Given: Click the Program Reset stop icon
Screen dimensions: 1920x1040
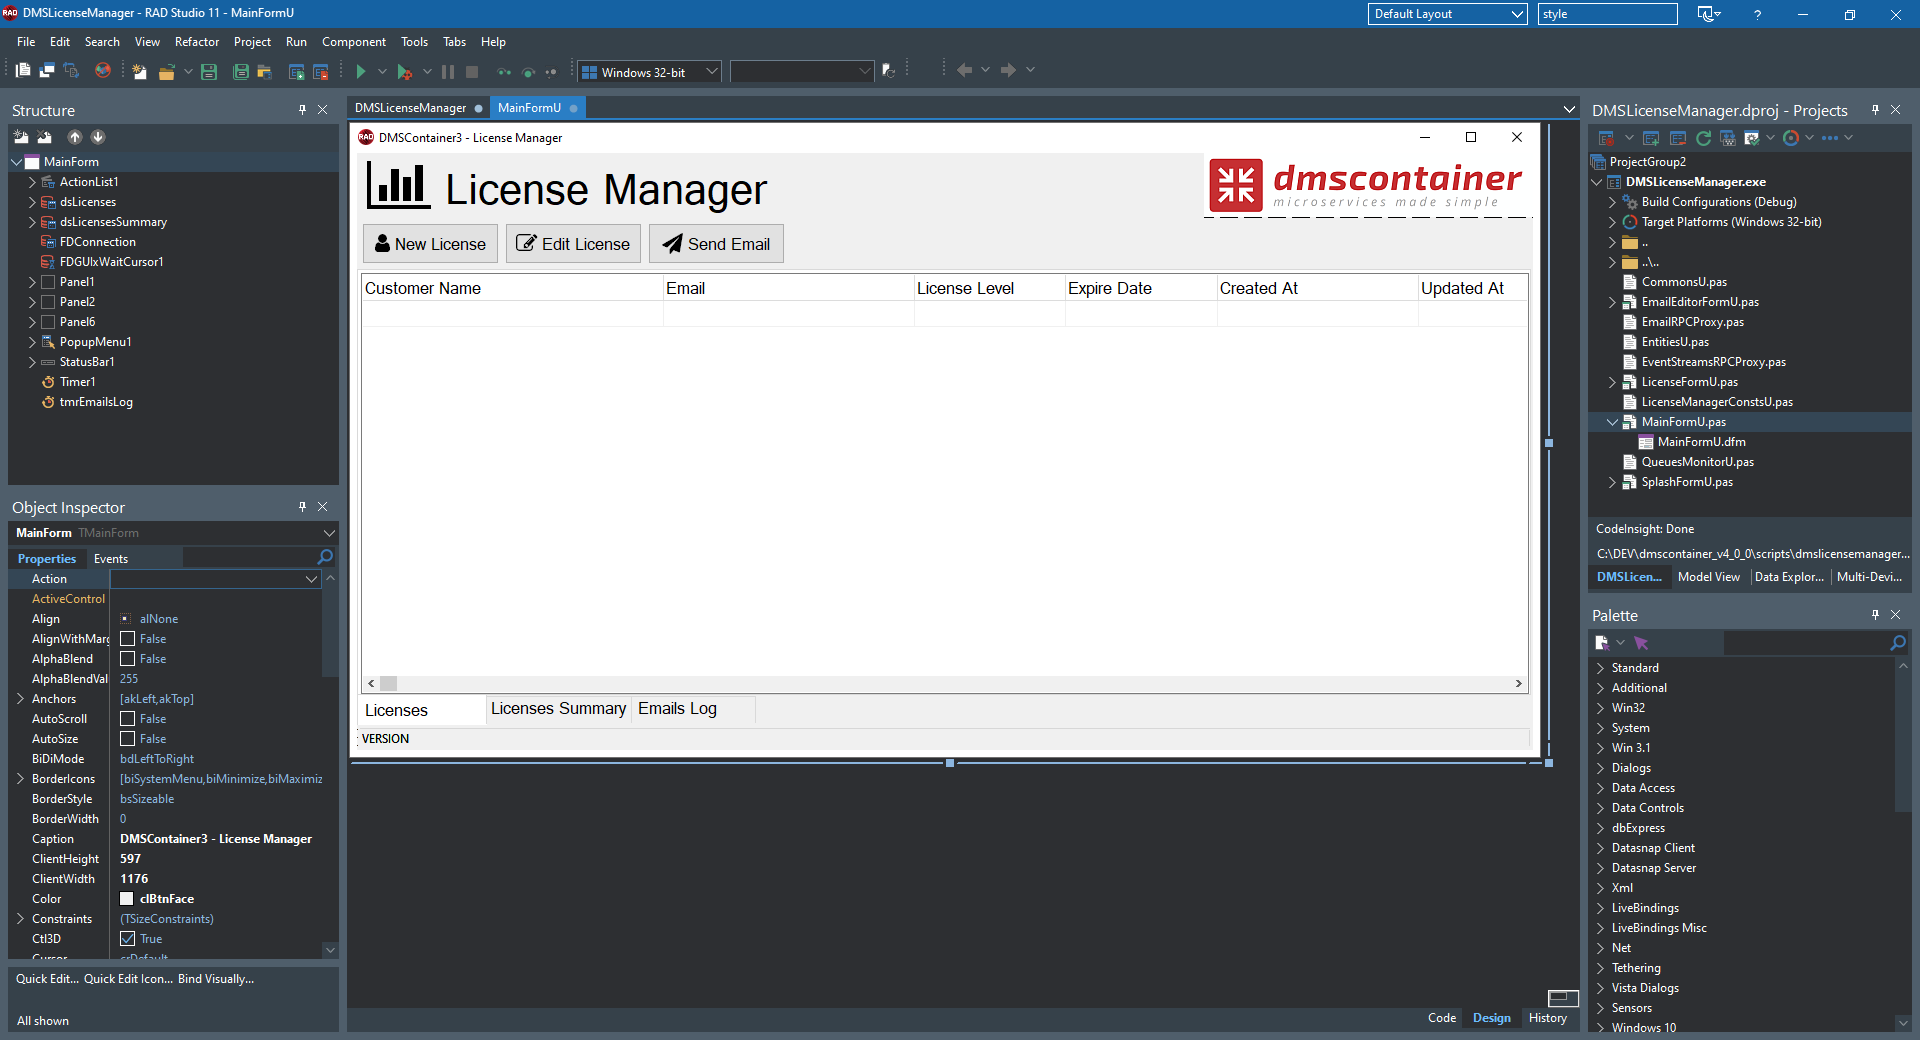Looking at the screenshot, I should pos(472,72).
